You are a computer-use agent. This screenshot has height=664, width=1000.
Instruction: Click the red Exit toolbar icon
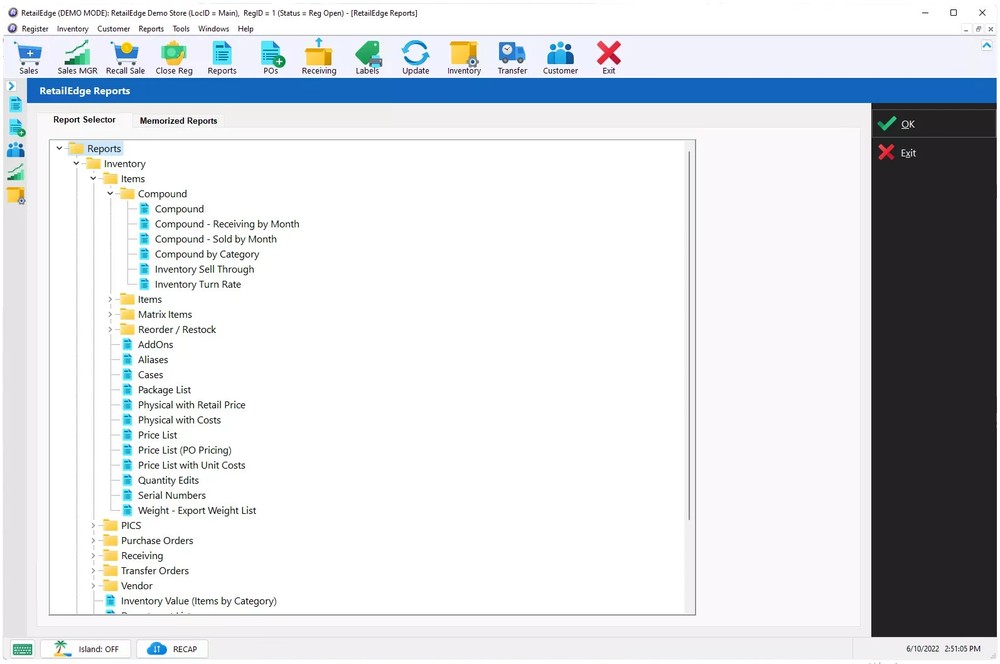pyautogui.click(x=609, y=57)
